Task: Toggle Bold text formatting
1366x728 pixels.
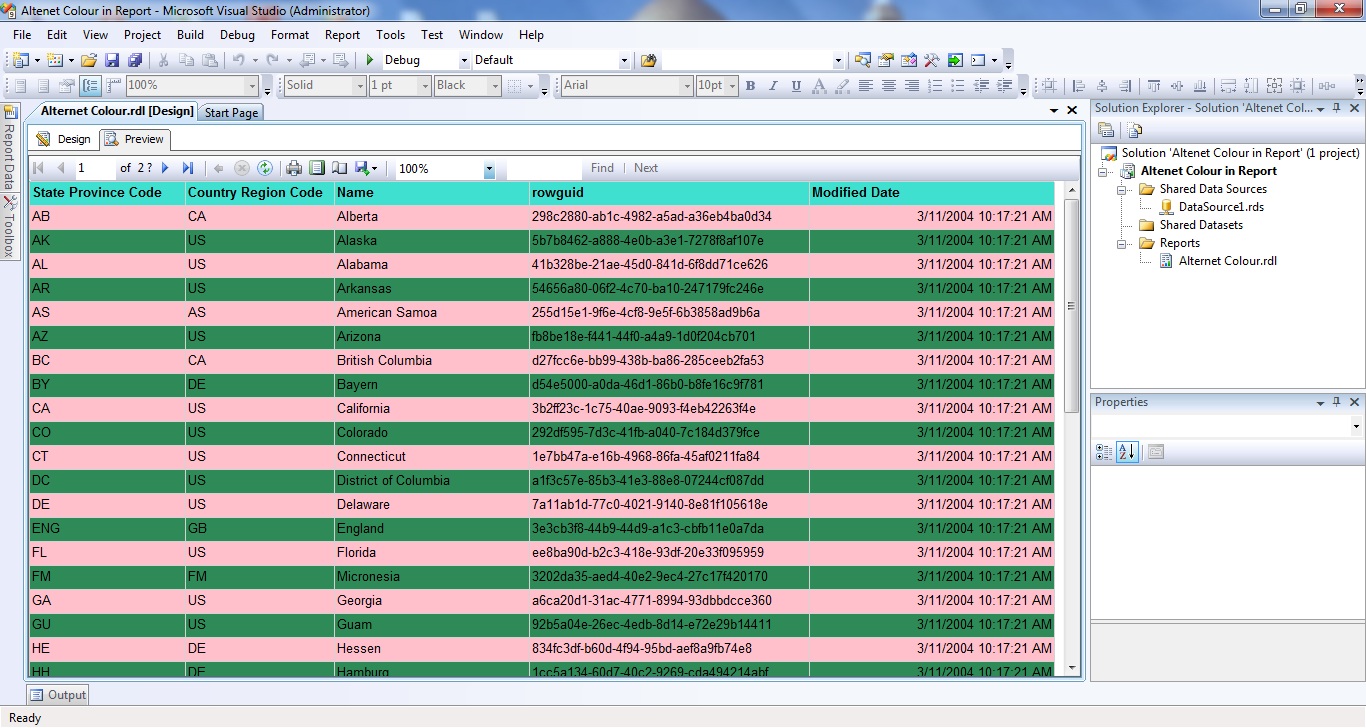Action: tap(749, 86)
